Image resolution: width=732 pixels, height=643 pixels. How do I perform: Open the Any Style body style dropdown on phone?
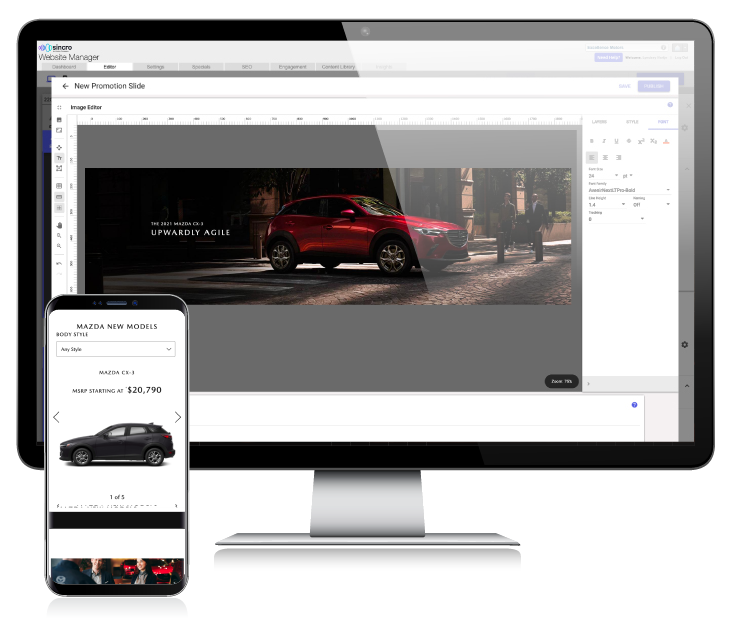click(x=116, y=349)
